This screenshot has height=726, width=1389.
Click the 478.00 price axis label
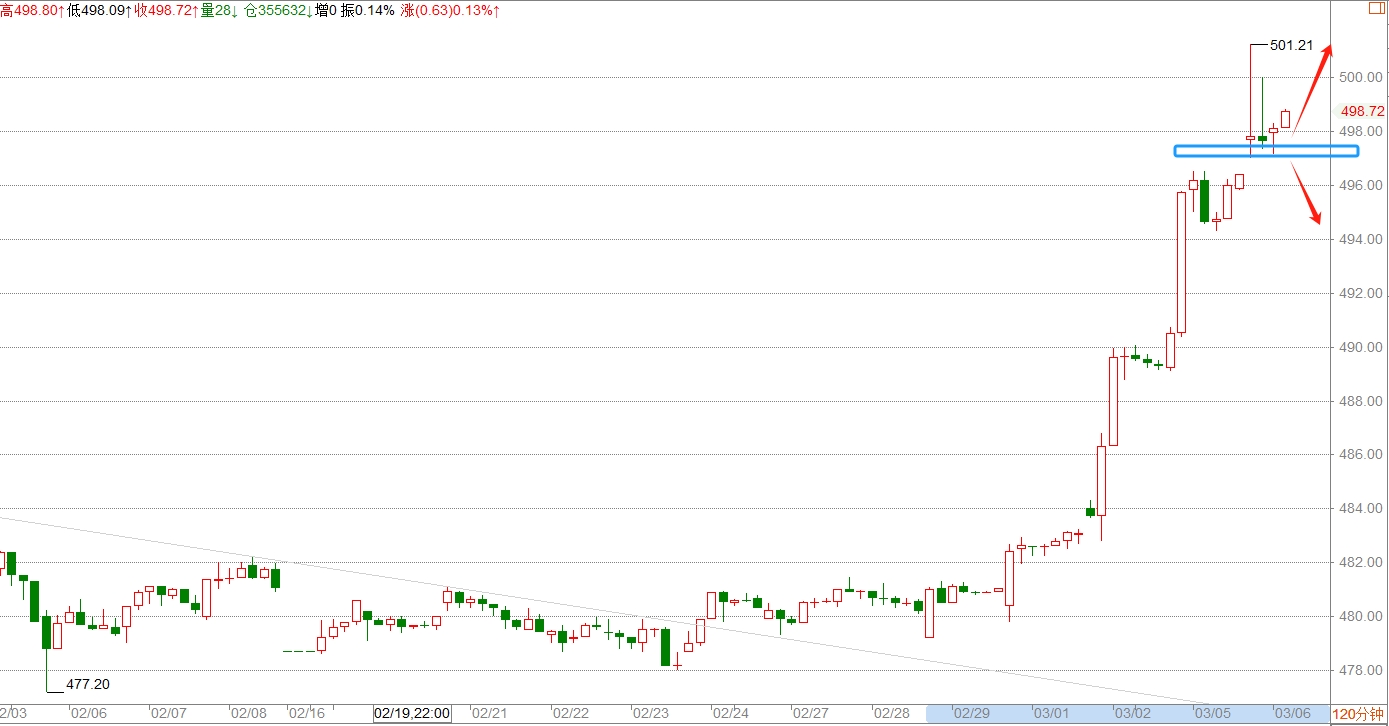[1362, 670]
